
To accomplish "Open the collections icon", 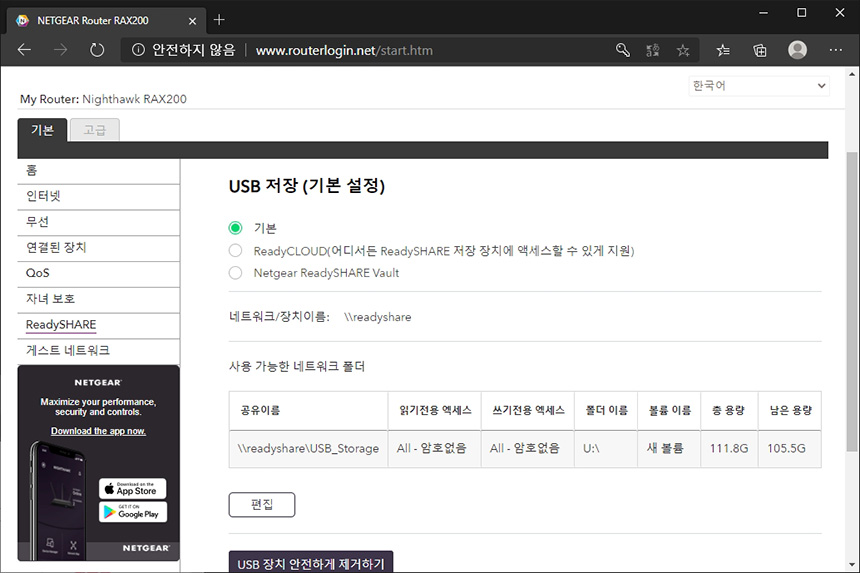I will 760,50.
